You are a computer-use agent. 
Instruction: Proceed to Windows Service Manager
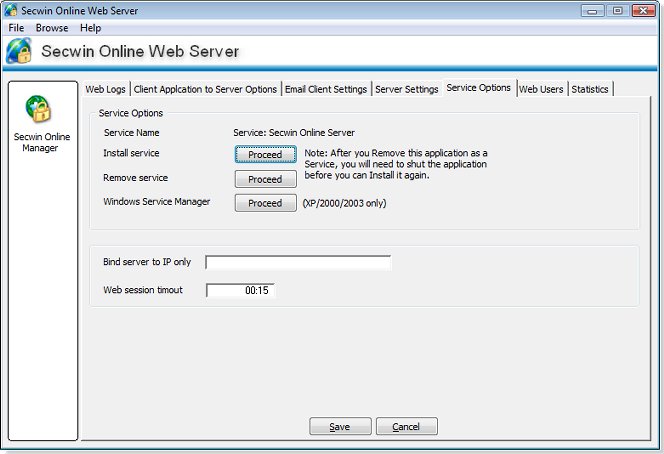[265, 203]
